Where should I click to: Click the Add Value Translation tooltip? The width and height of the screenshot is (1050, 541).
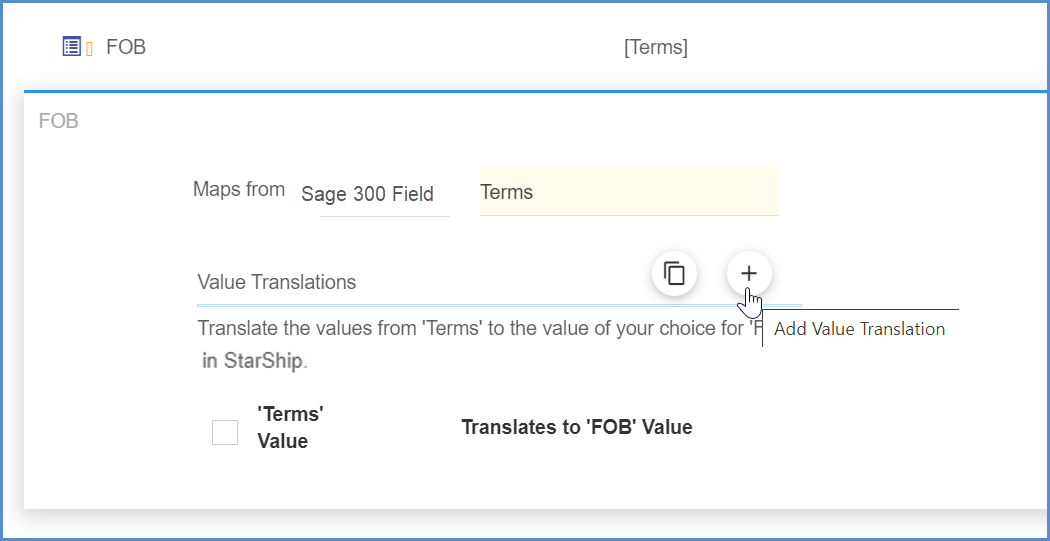click(859, 329)
